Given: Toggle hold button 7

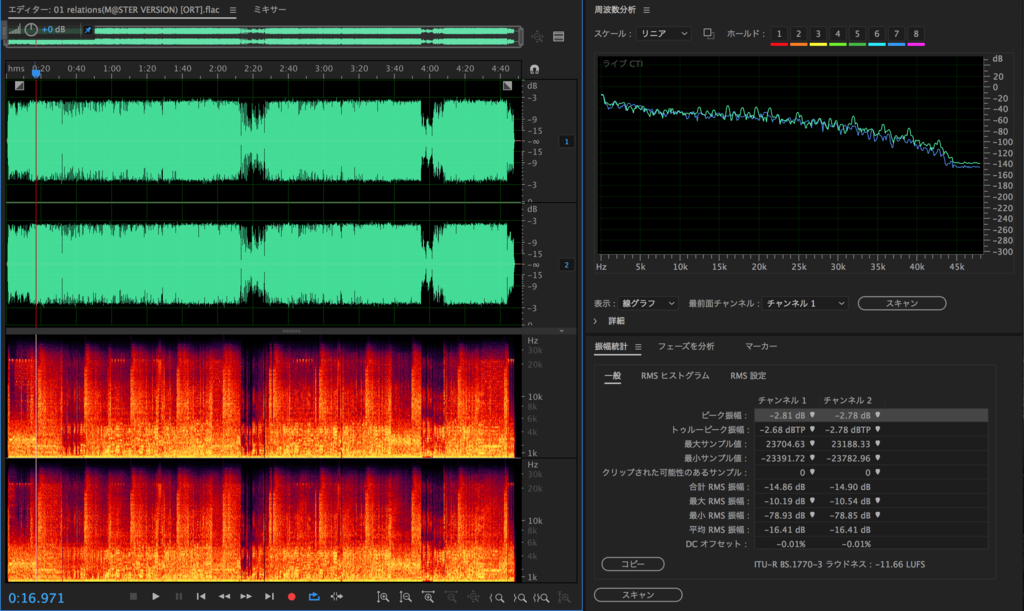Looking at the screenshot, I should pyautogui.click(x=897, y=34).
